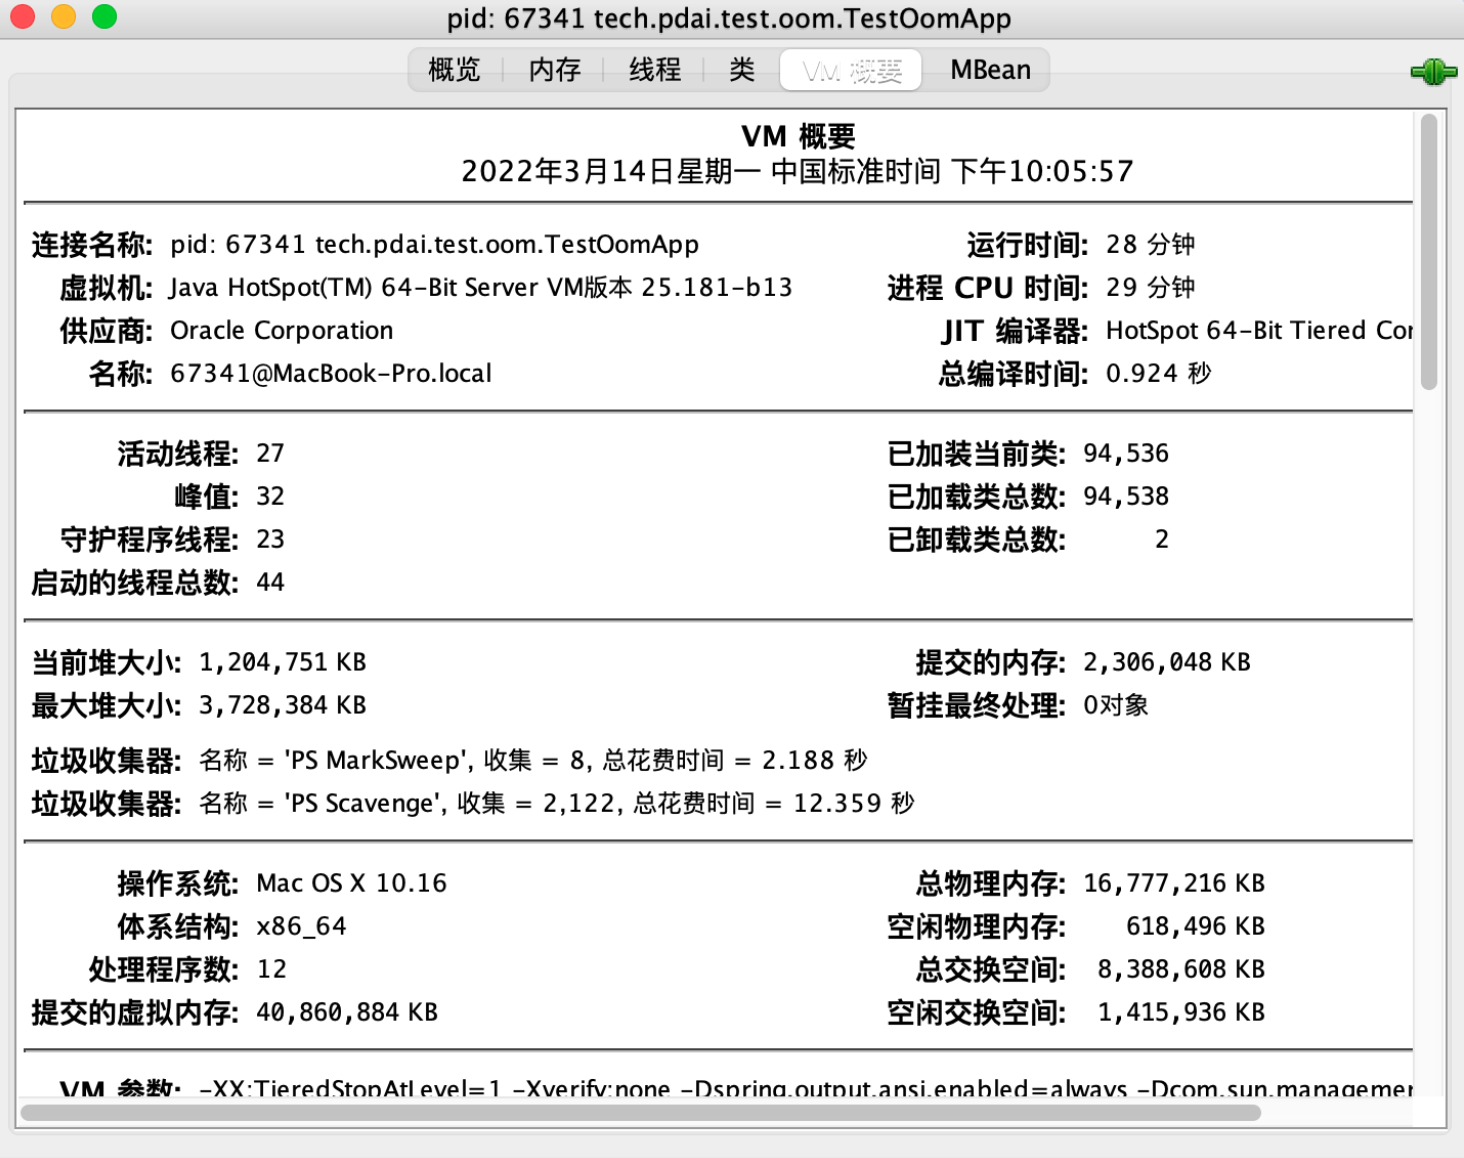Click the 总物理内存 physical memory value

click(x=1175, y=882)
